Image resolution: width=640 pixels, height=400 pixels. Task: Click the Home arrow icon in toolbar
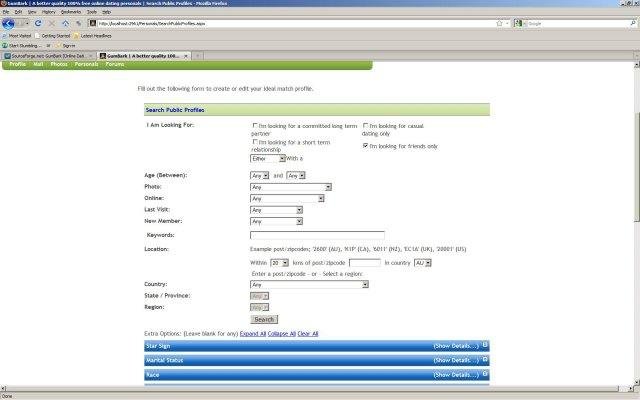[65, 24]
